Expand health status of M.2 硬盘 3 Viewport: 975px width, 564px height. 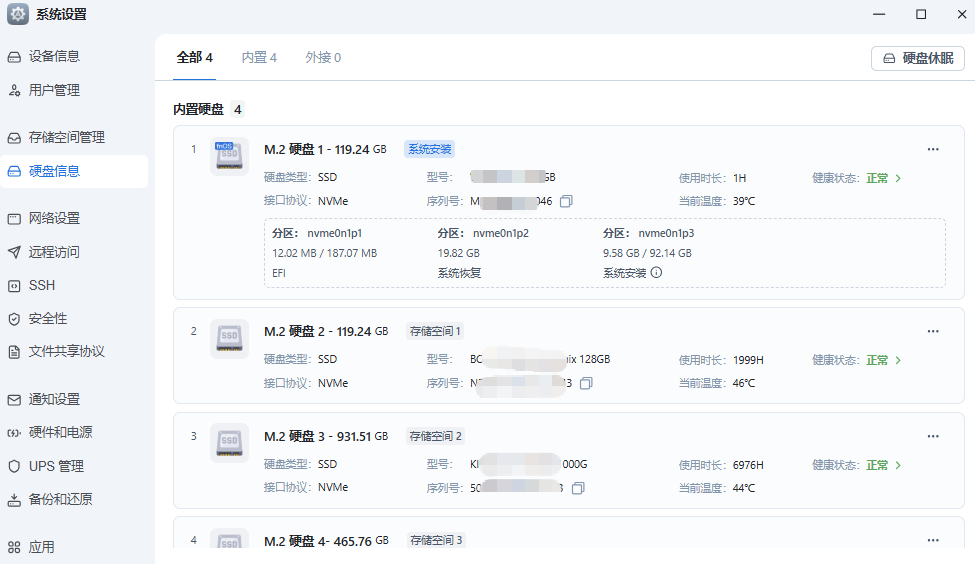898,465
